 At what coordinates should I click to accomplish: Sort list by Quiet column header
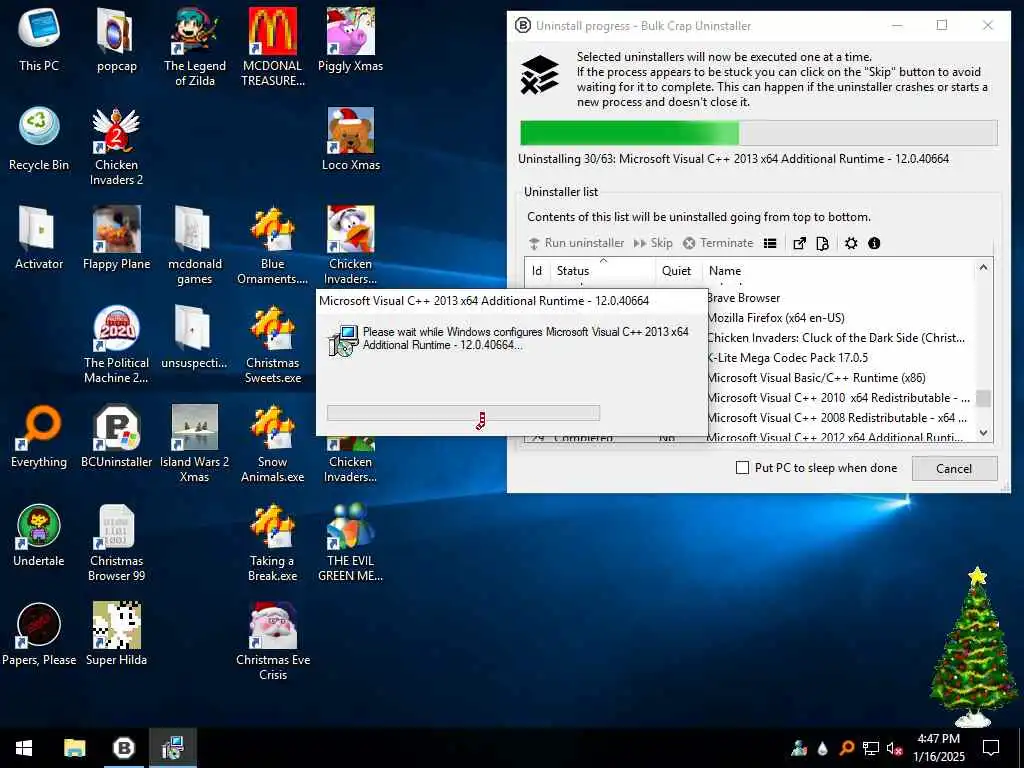(x=679, y=270)
